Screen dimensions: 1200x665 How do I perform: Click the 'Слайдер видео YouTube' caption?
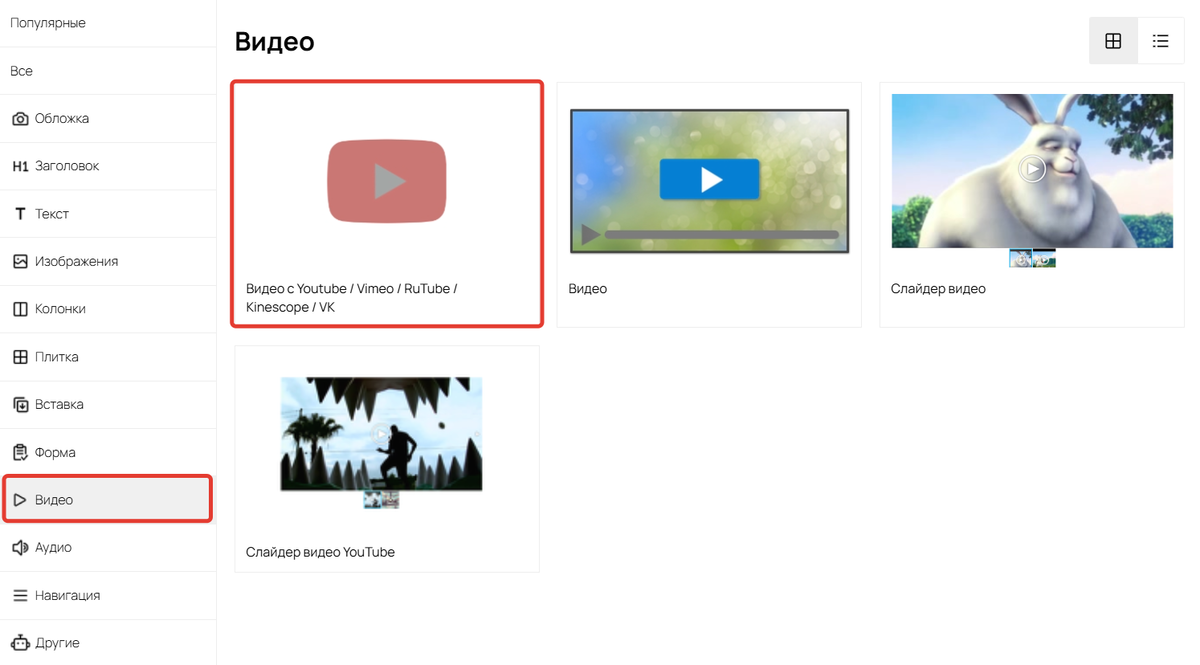point(320,552)
